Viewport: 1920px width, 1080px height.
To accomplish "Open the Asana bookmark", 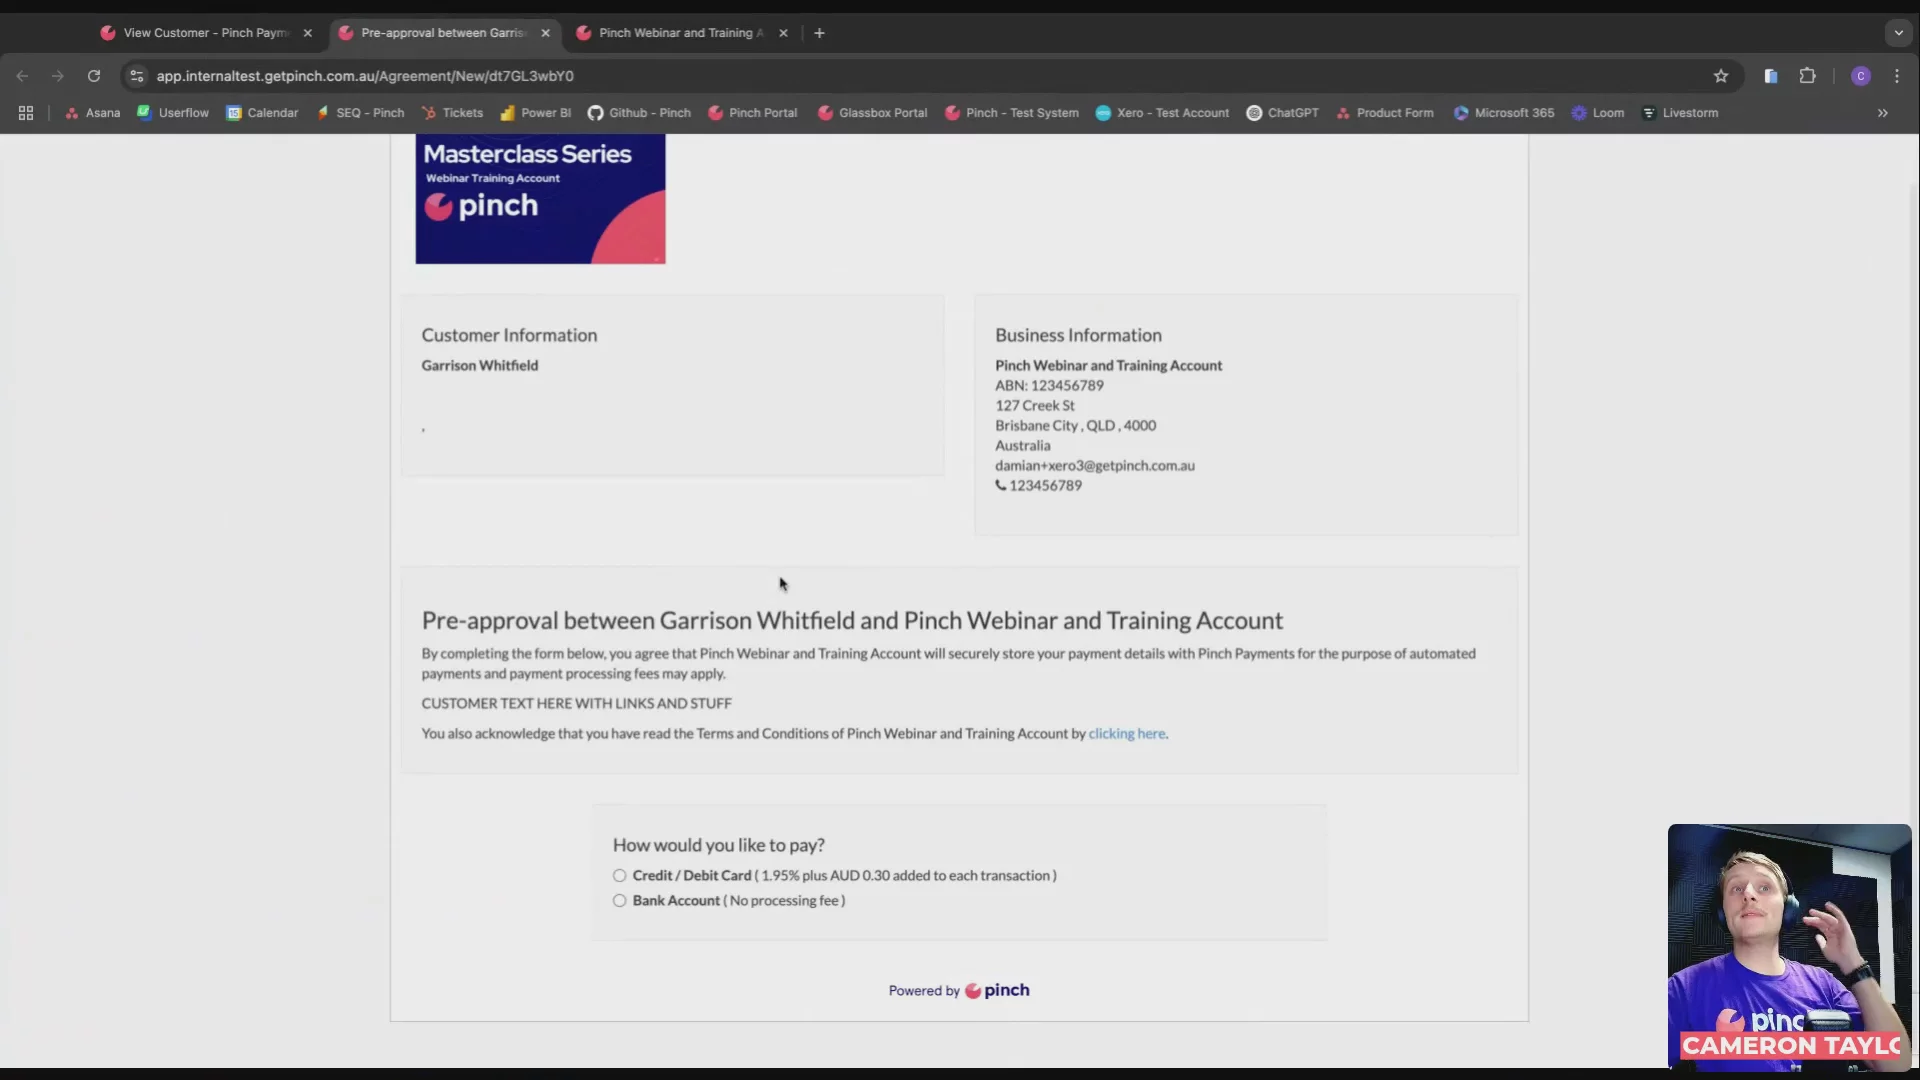I will pos(92,113).
